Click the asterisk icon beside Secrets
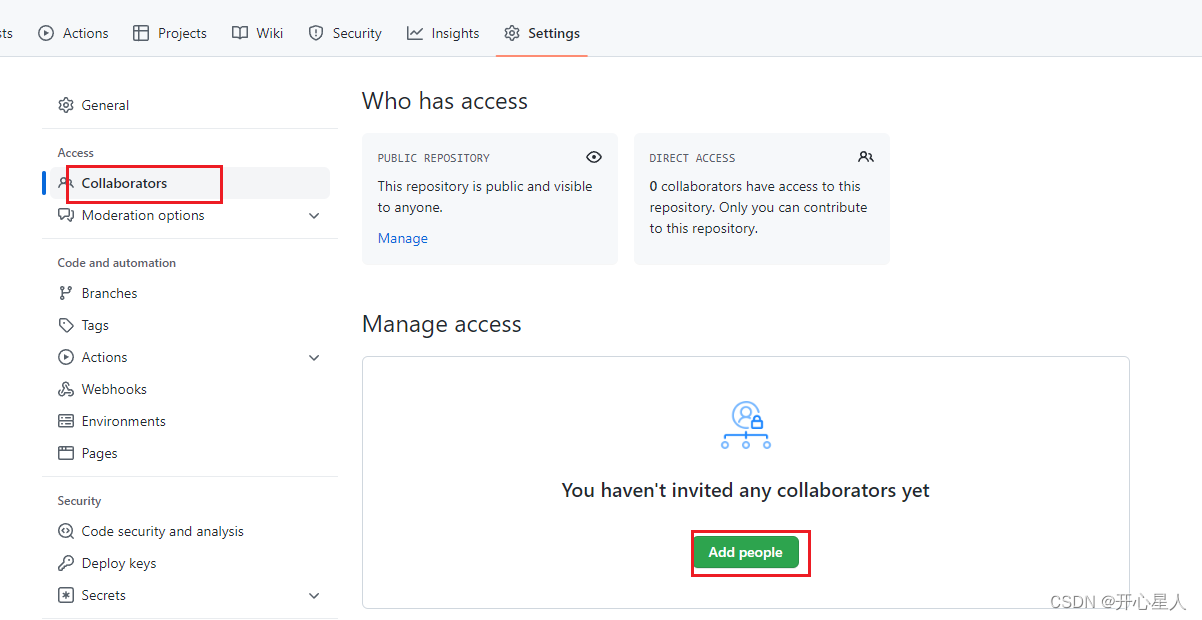 click(x=66, y=595)
